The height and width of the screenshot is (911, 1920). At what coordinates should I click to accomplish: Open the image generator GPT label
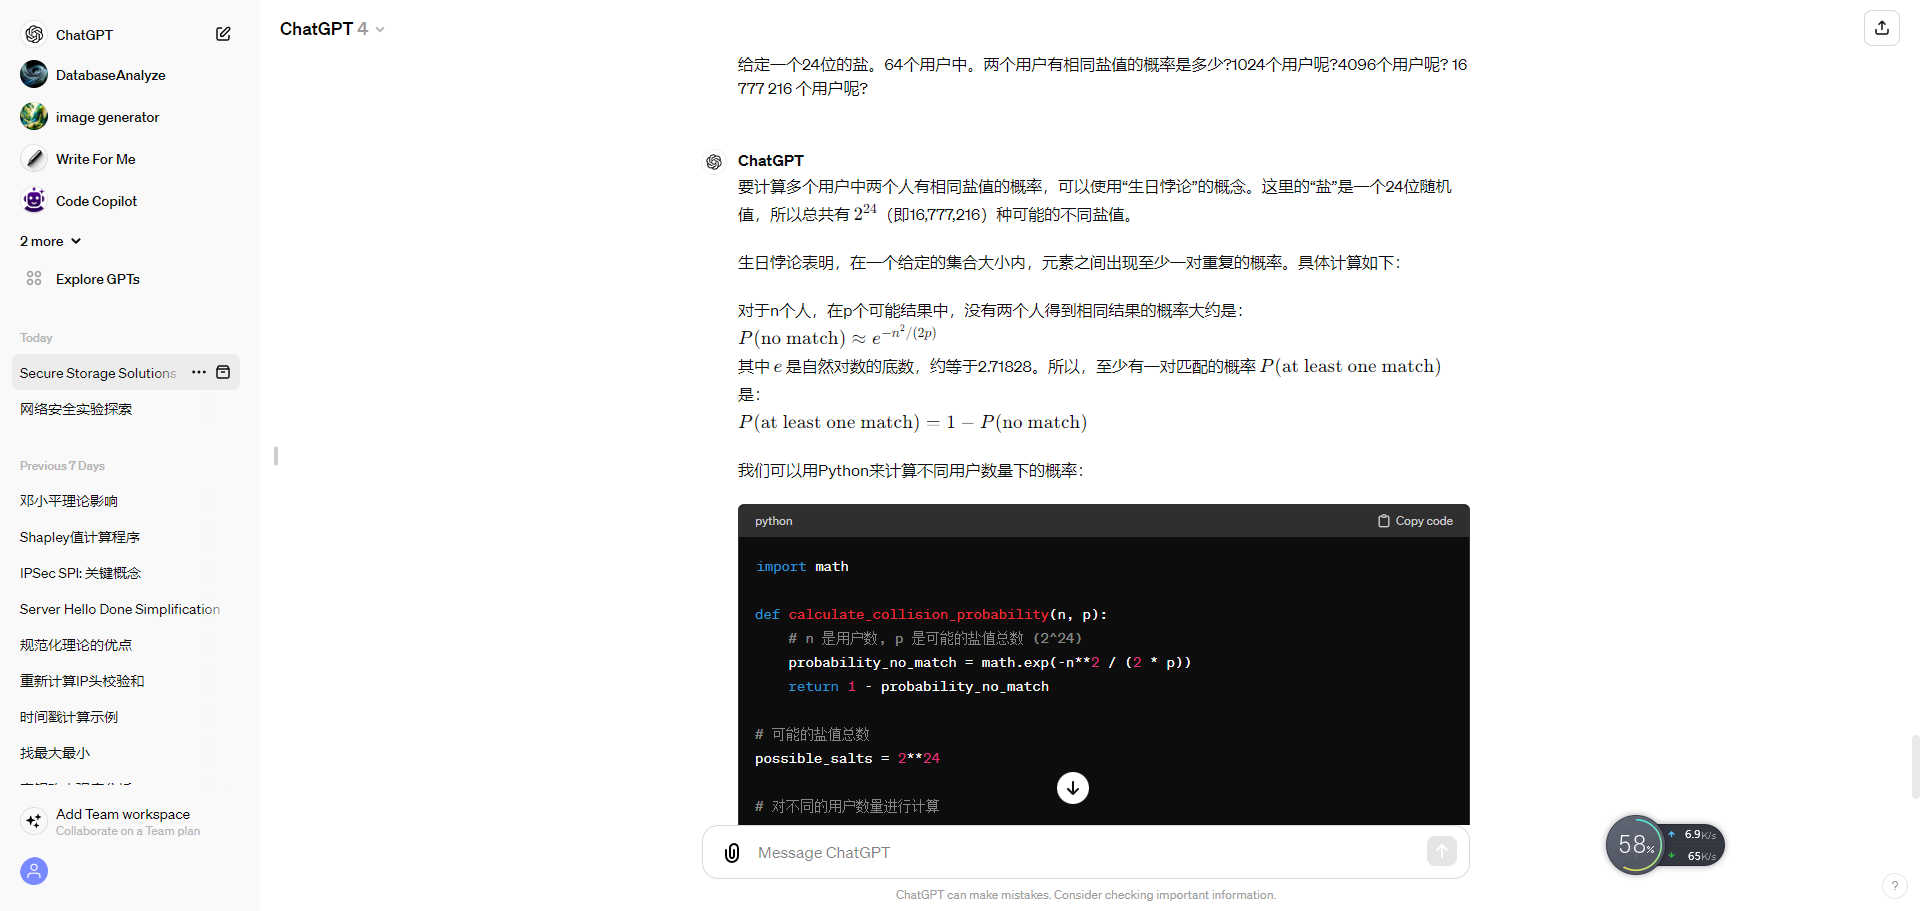coord(108,117)
